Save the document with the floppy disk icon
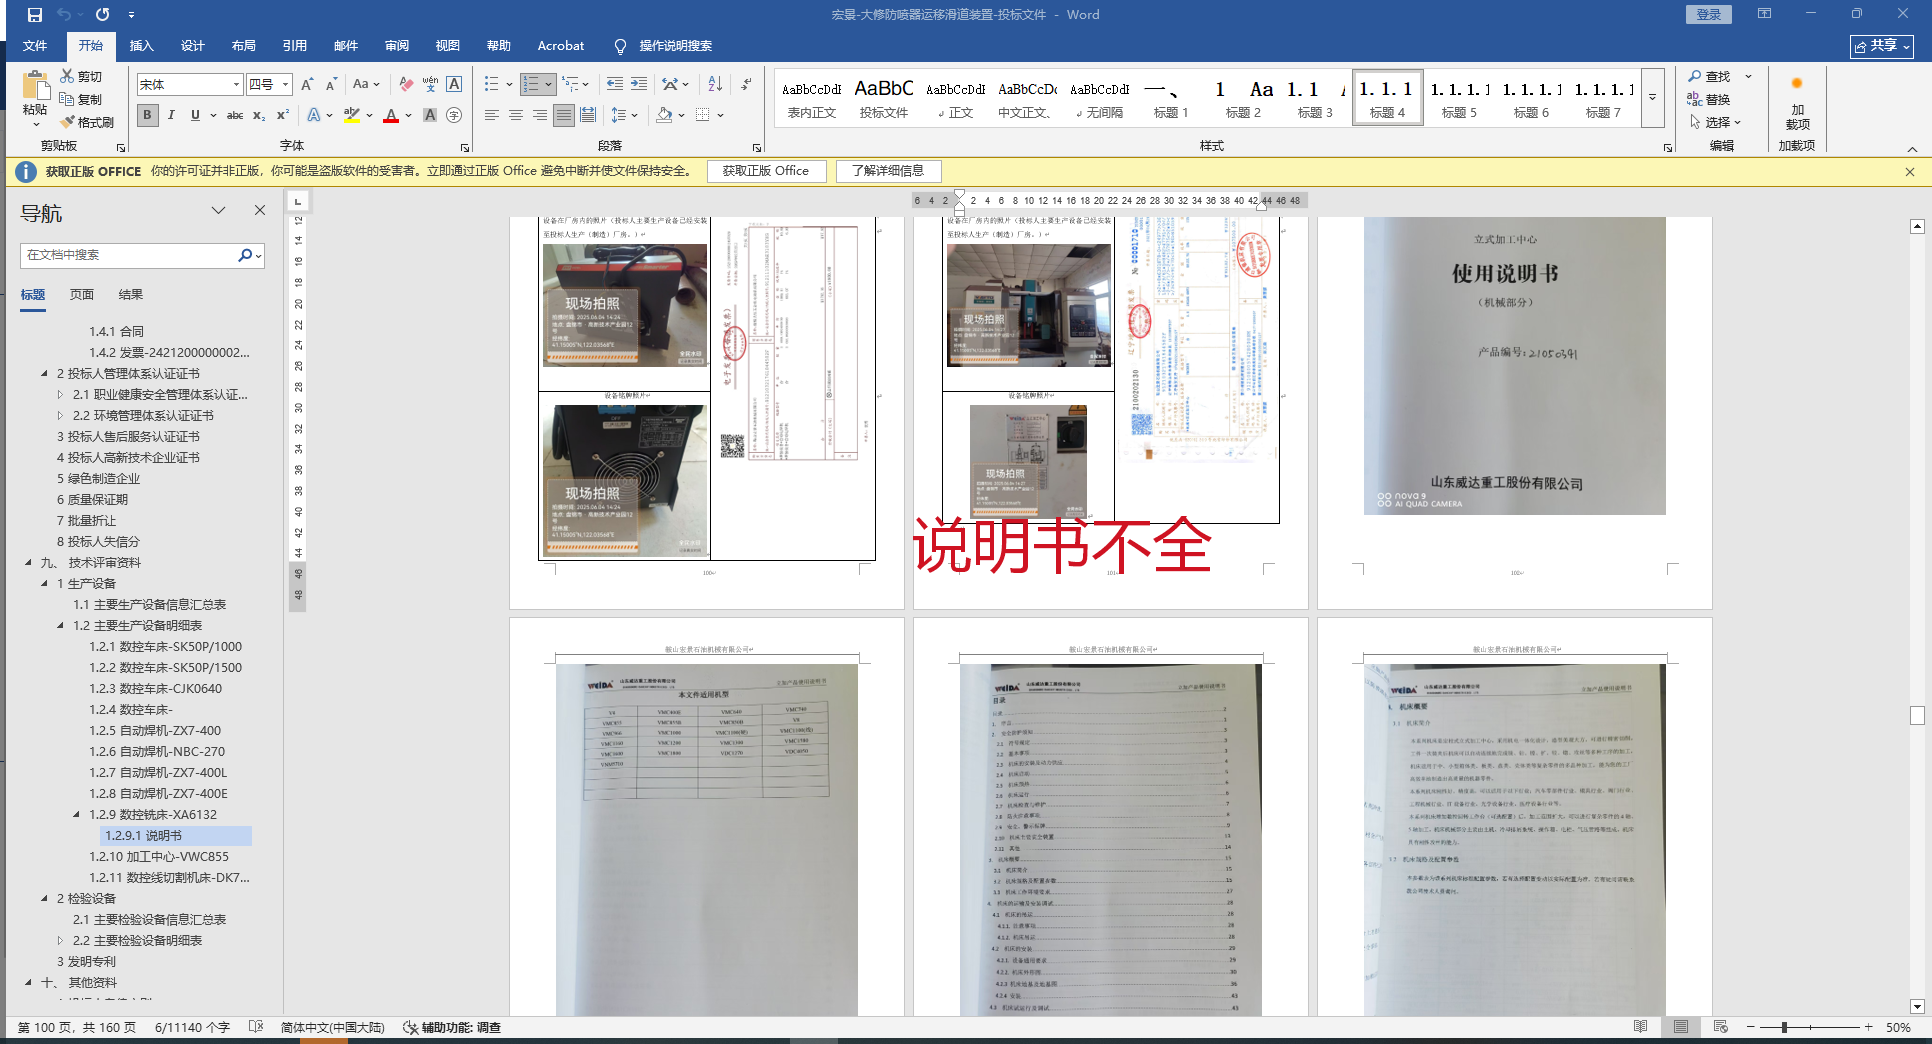 click(35, 15)
